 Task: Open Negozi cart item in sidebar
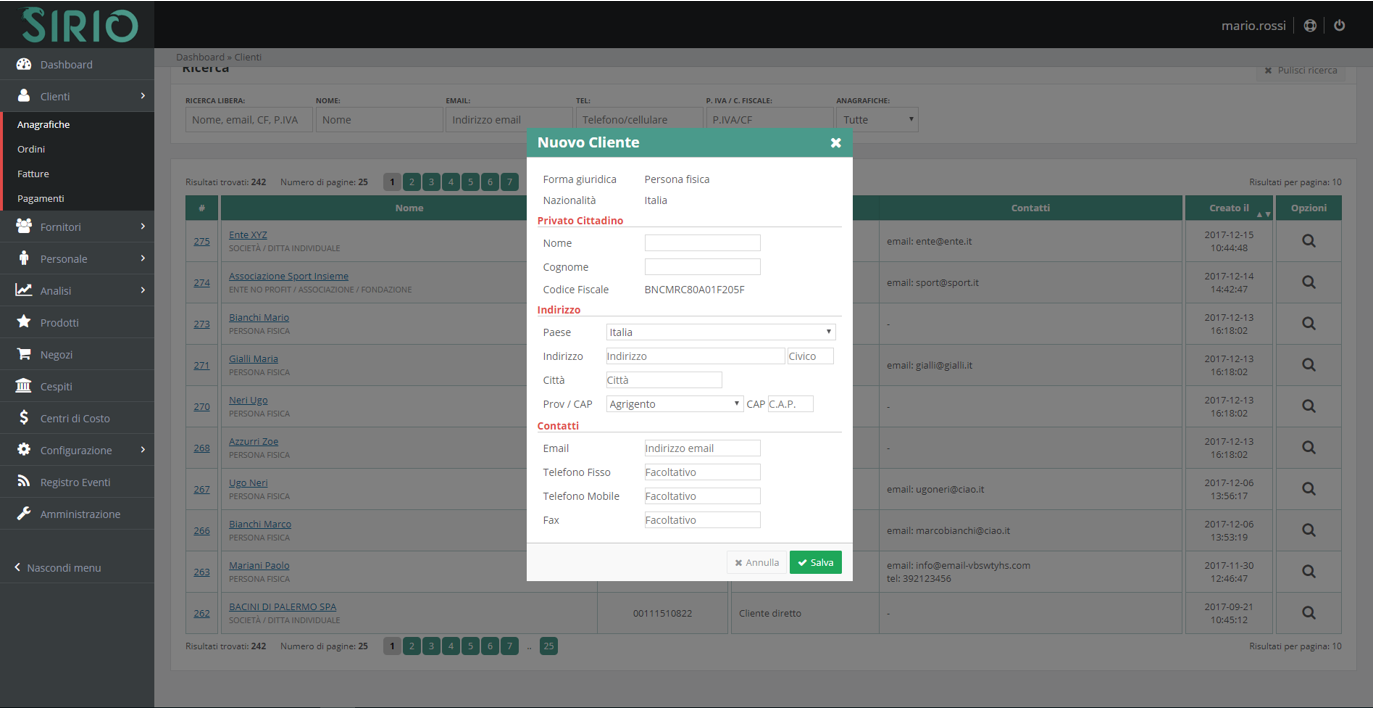[x=56, y=355]
